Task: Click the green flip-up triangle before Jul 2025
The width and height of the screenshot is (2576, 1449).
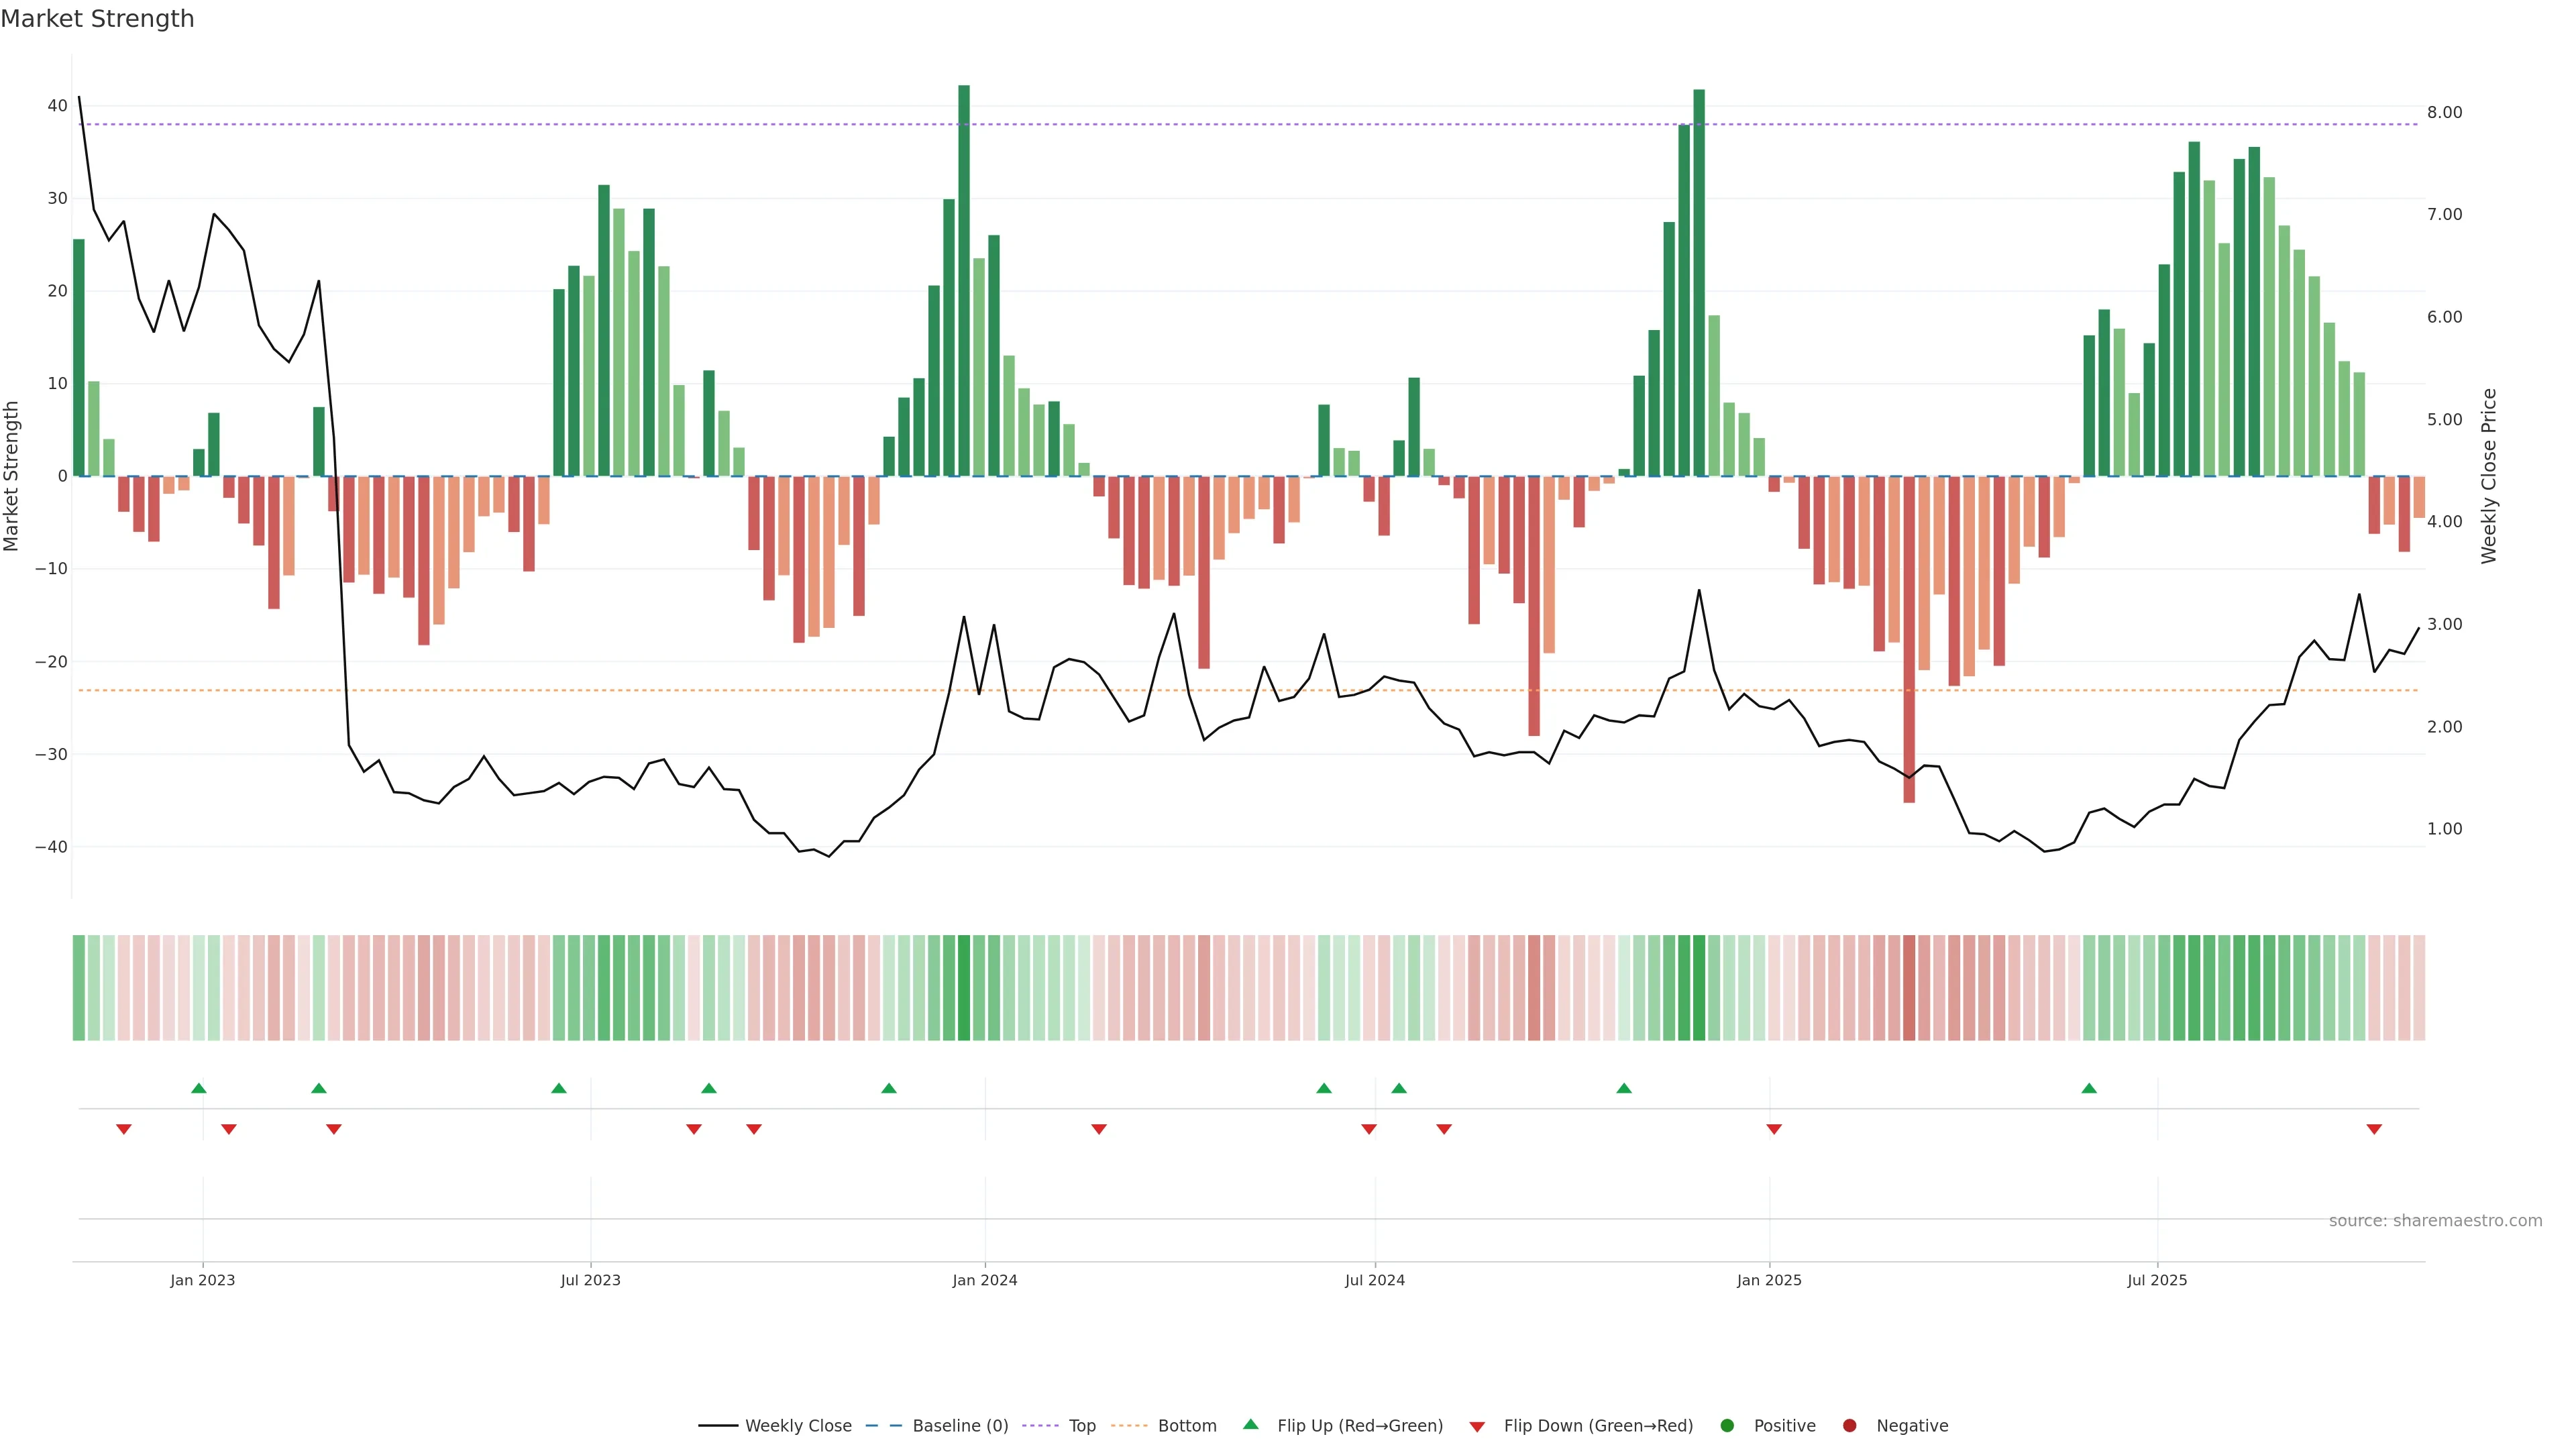Action: click(x=2089, y=1088)
